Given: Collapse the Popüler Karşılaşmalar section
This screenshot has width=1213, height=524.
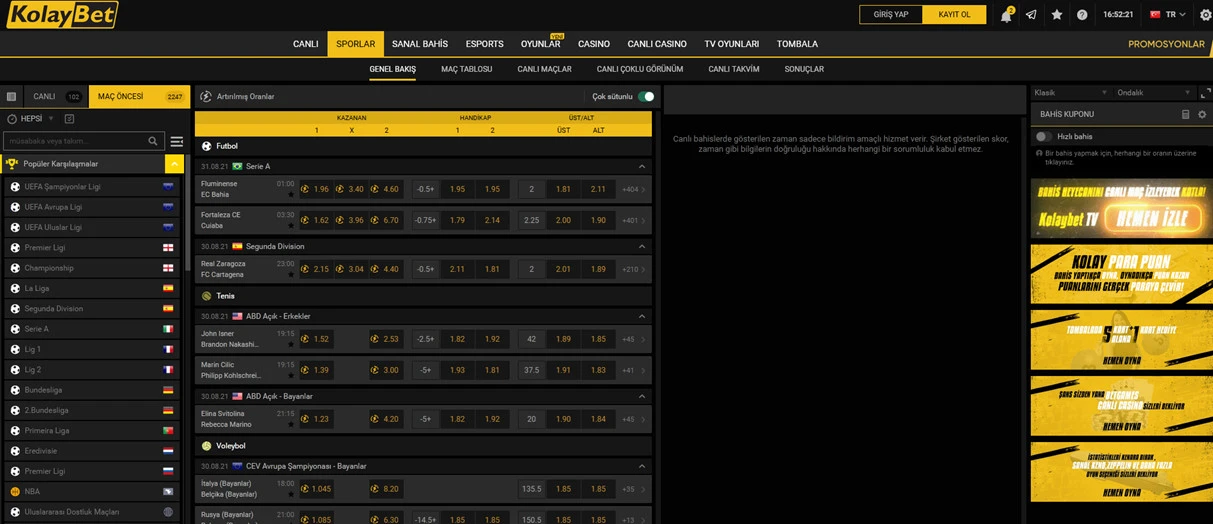Looking at the screenshot, I should tap(175, 163).
